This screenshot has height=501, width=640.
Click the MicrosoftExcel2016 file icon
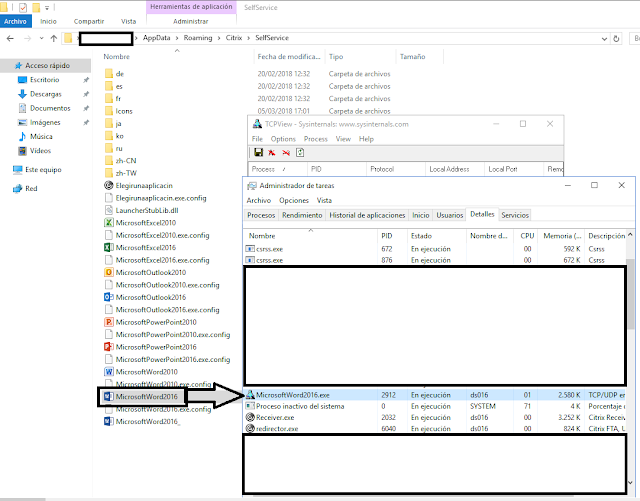coord(109,247)
